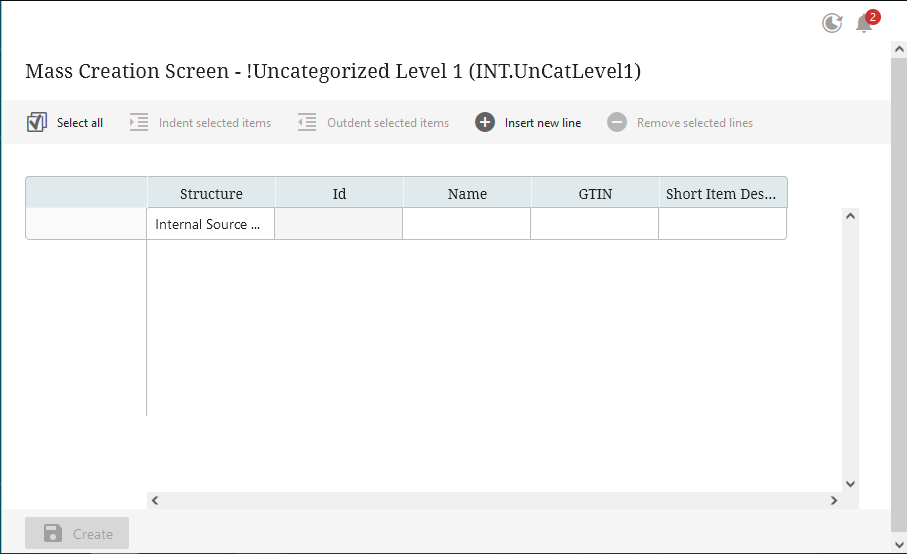Viewport: 907px width, 554px height.
Task: Click the empty Id cell in first row
Action: pyautogui.click(x=338, y=224)
